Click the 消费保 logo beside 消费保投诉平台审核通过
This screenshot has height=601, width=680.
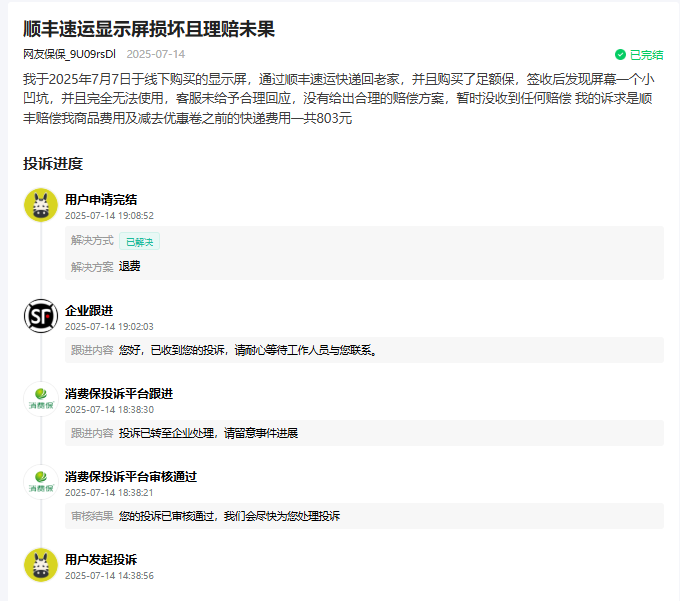(x=41, y=482)
